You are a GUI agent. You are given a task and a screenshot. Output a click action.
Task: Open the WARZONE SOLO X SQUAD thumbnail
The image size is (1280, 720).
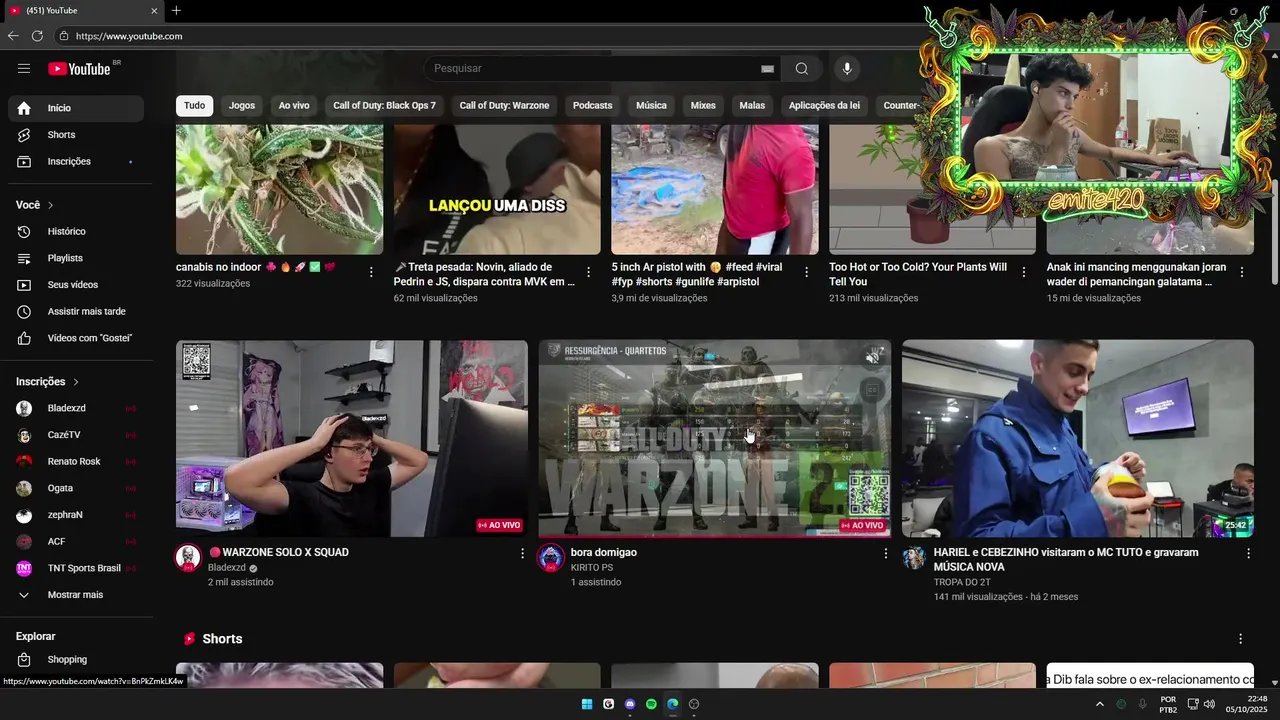click(352, 438)
